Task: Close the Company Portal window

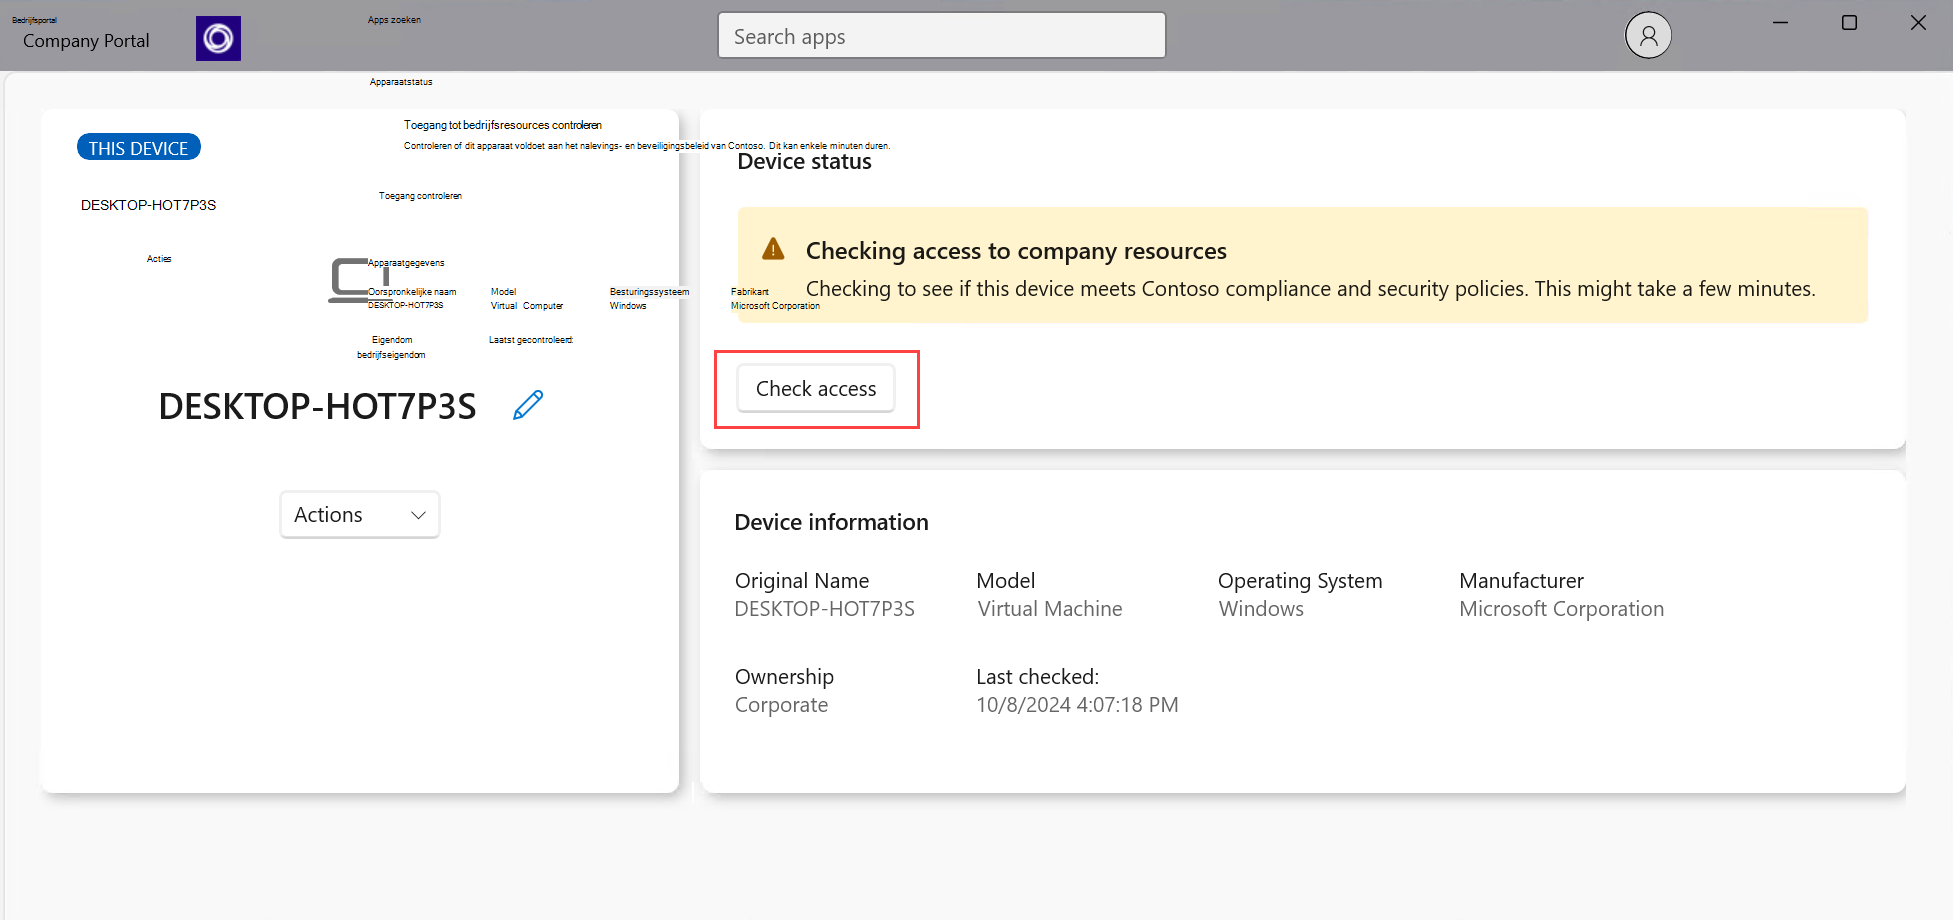Action: click(1918, 23)
